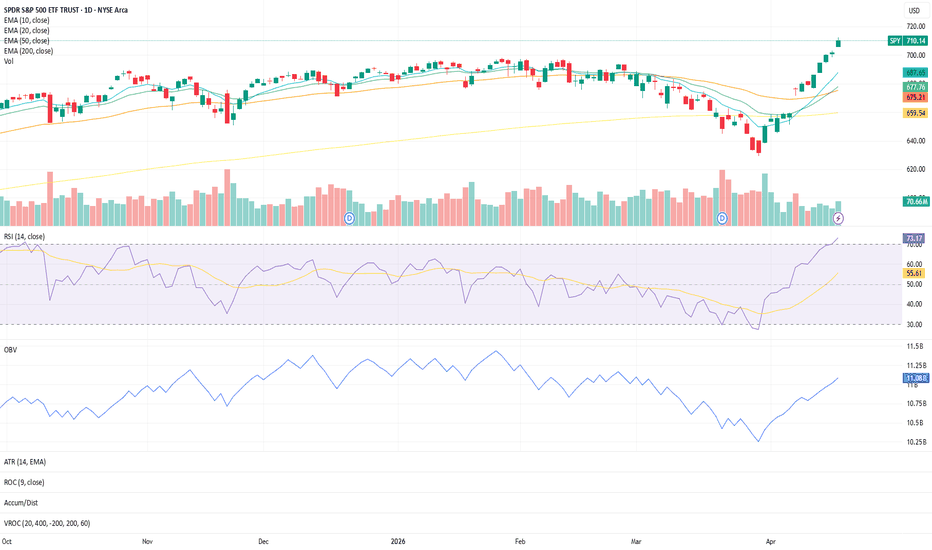Expand the collapsed VROC (20, 400...) pane
932x550 pixels.
pos(47,523)
